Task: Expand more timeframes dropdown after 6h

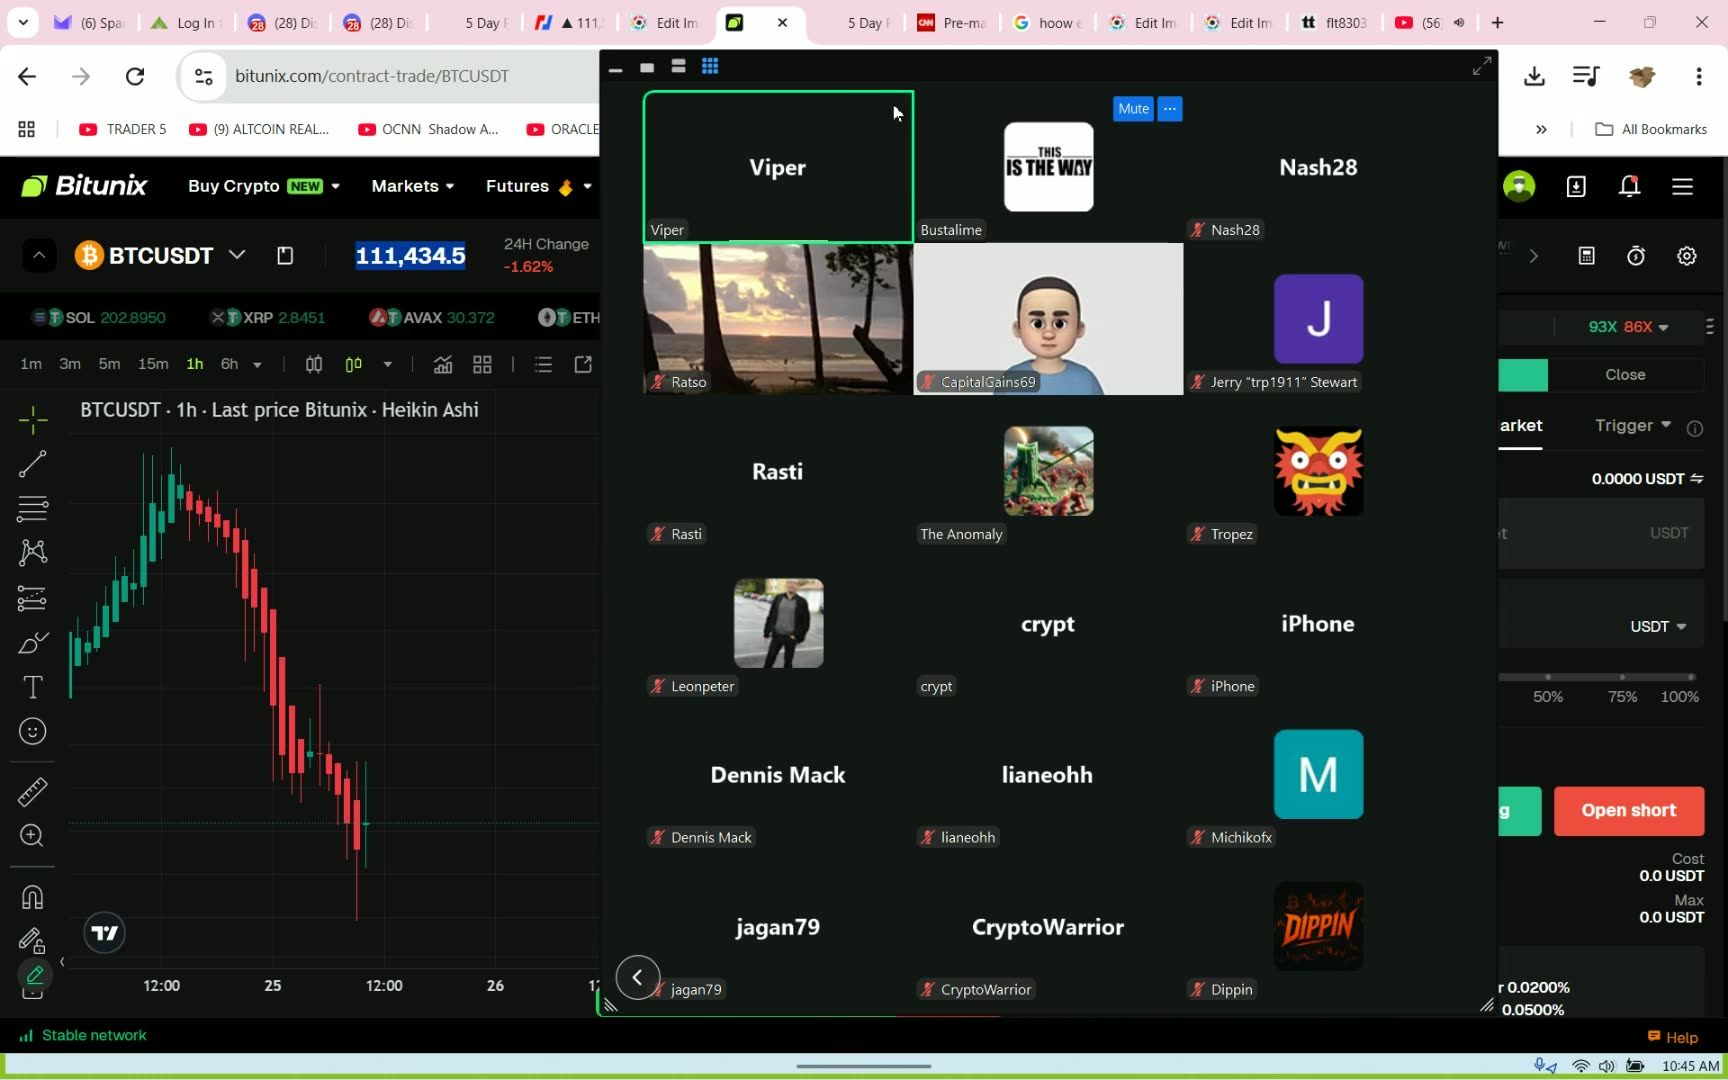Action: pos(257,365)
